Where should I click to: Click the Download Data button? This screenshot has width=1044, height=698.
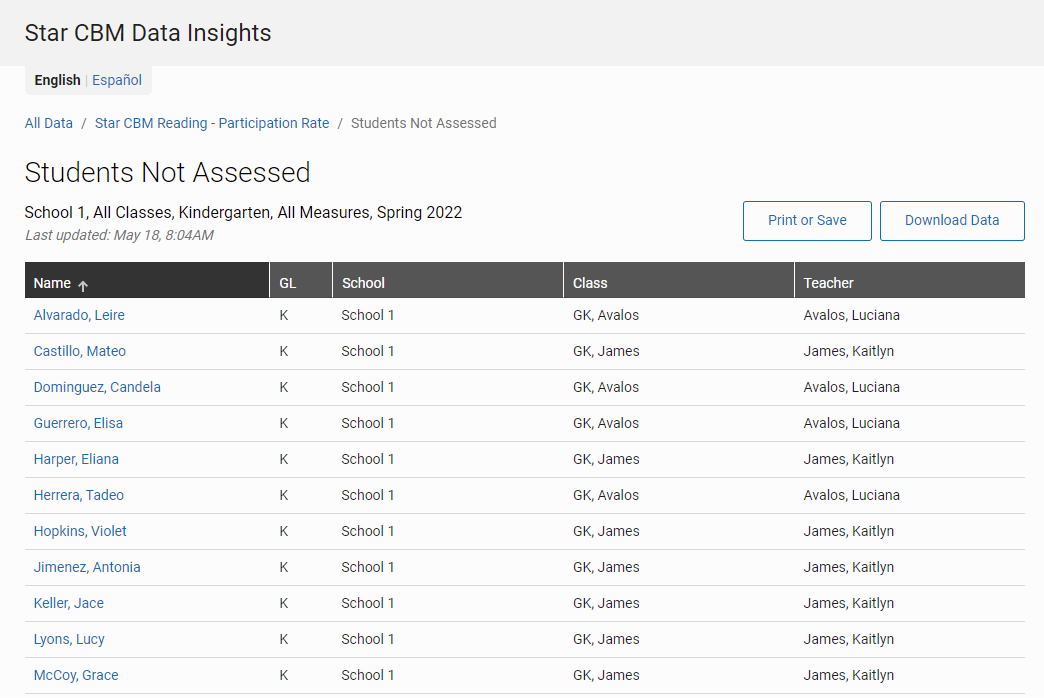952,220
